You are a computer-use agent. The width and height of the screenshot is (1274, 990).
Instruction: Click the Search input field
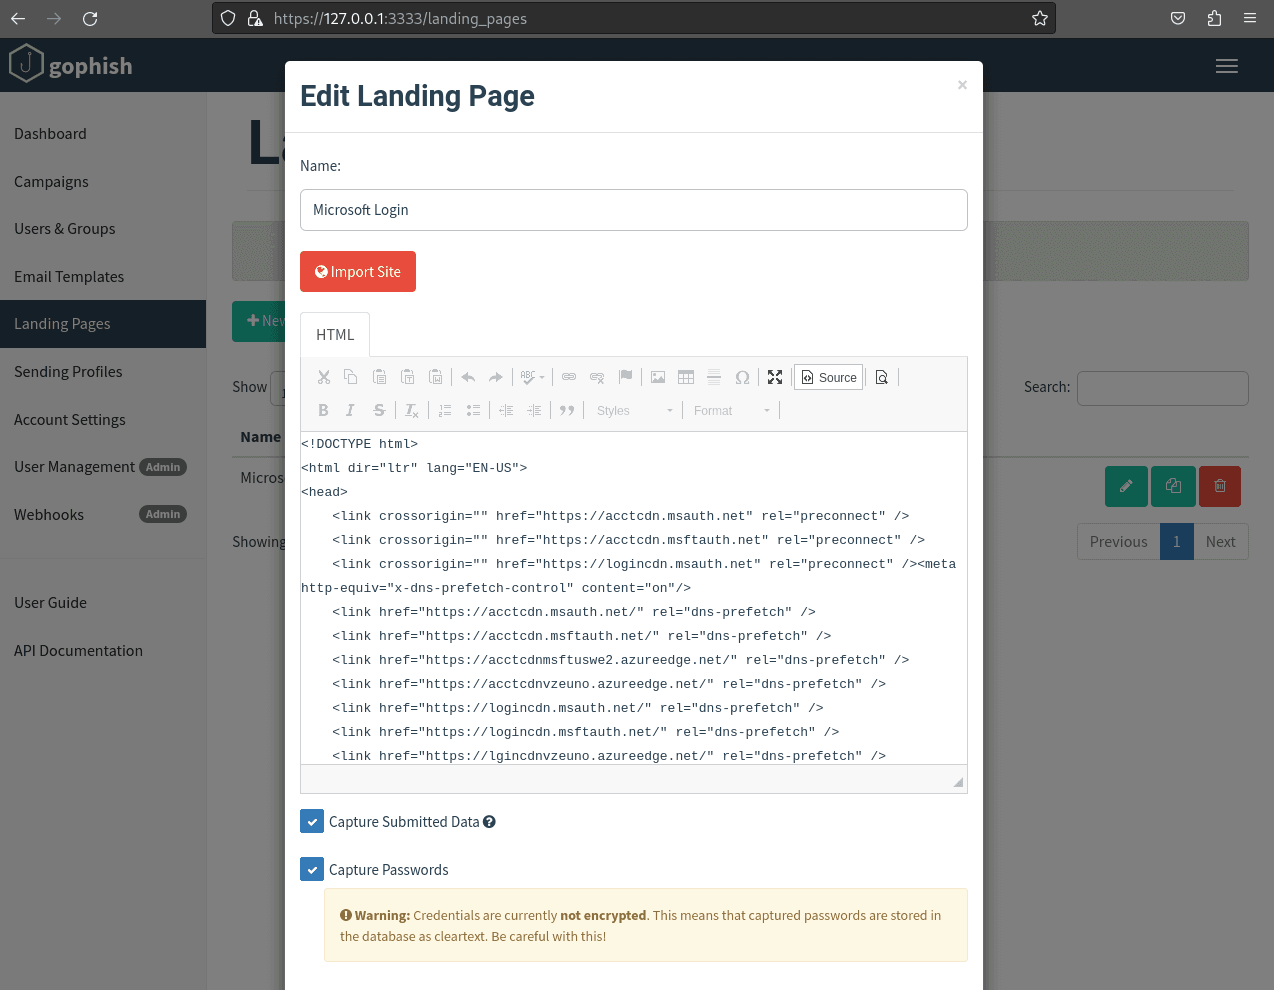[x=1162, y=388]
